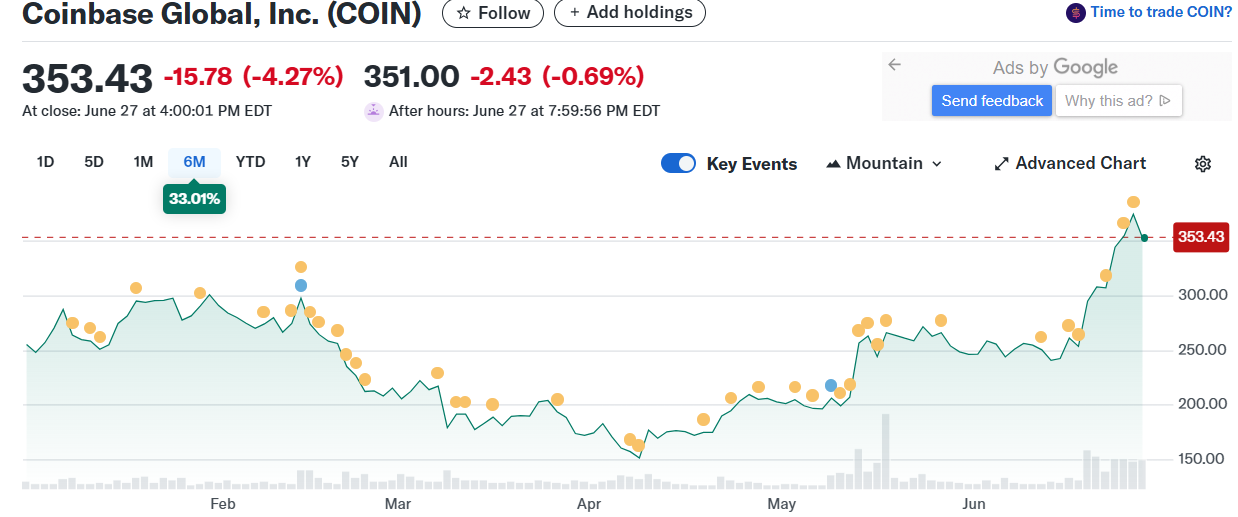Select the 5Y range tab
This screenshot has width=1238, height=517.
point(349,162)
